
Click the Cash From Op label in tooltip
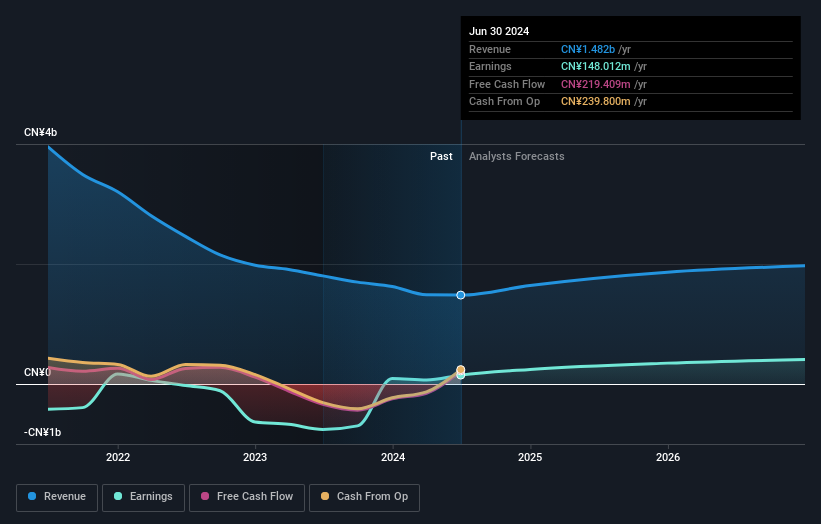coord(504,102)
